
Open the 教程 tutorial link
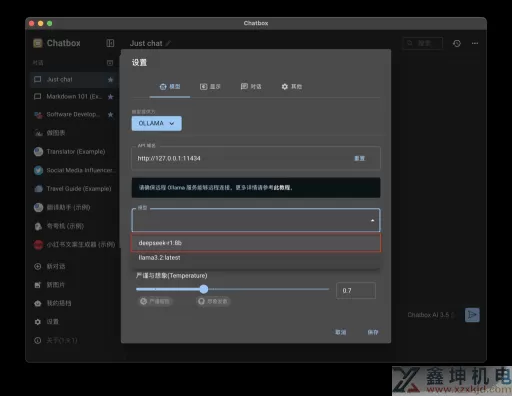[x=282, y=188]
